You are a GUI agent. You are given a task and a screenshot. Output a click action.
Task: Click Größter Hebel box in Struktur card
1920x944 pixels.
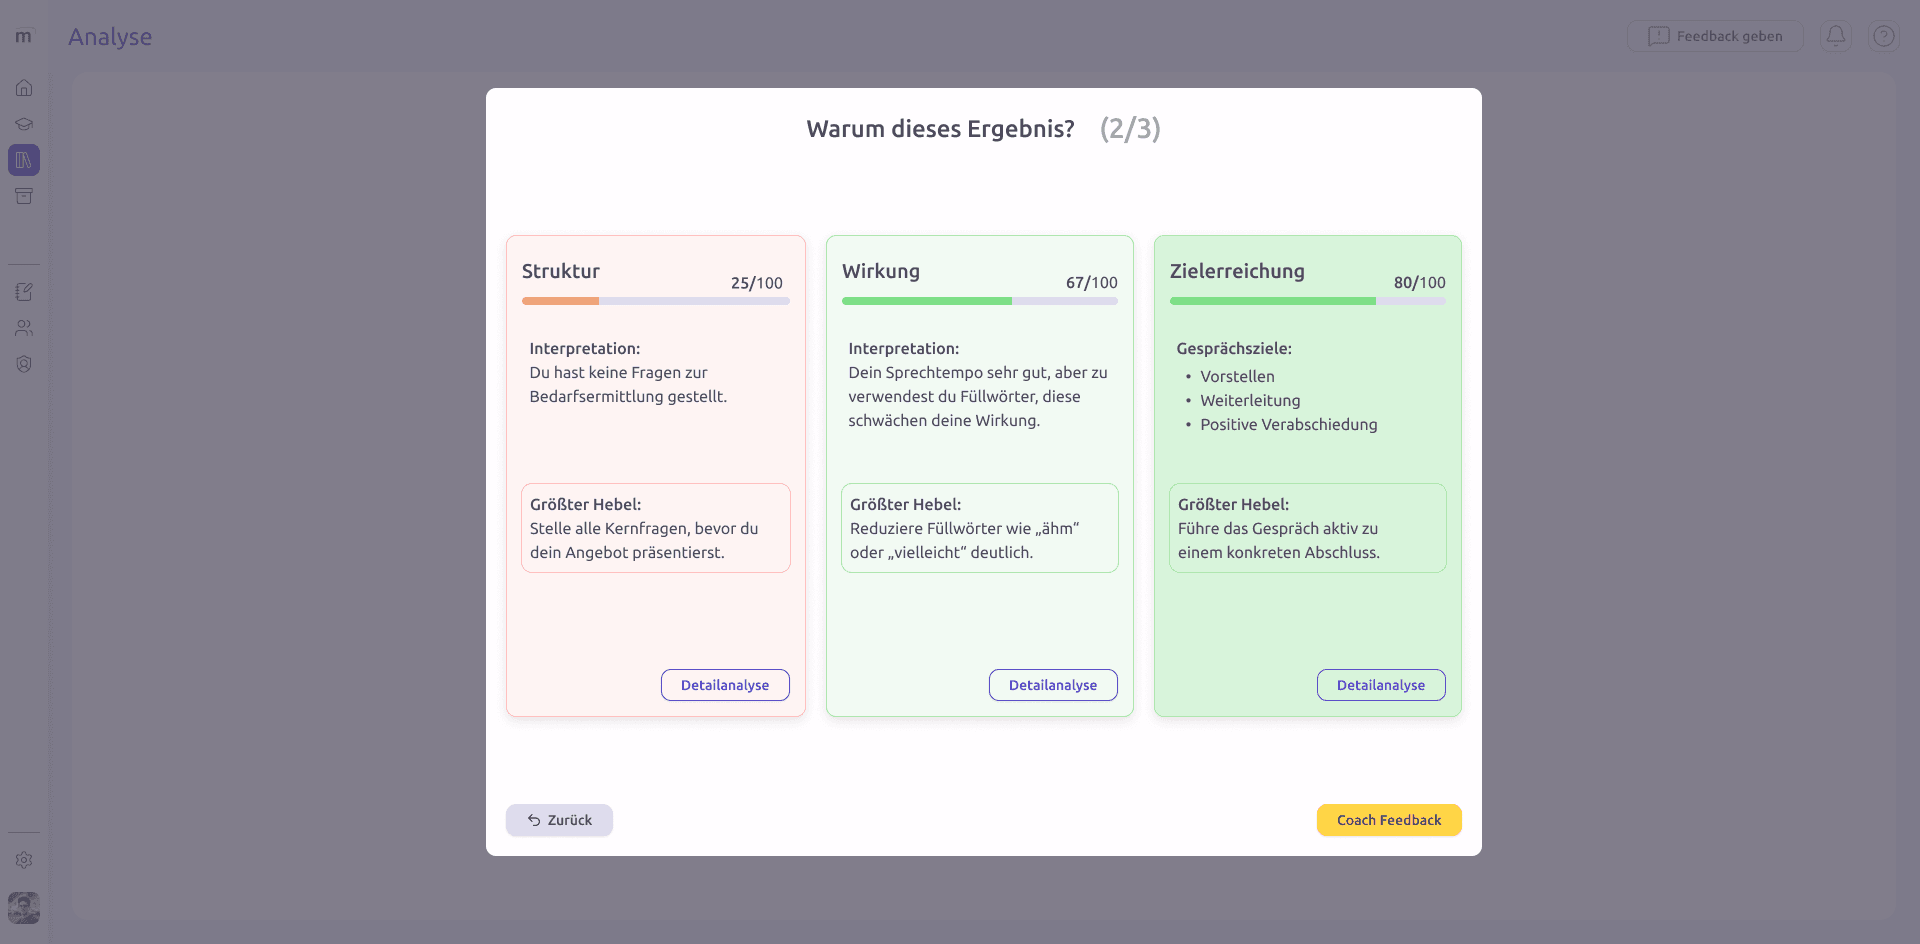[656, 528]
